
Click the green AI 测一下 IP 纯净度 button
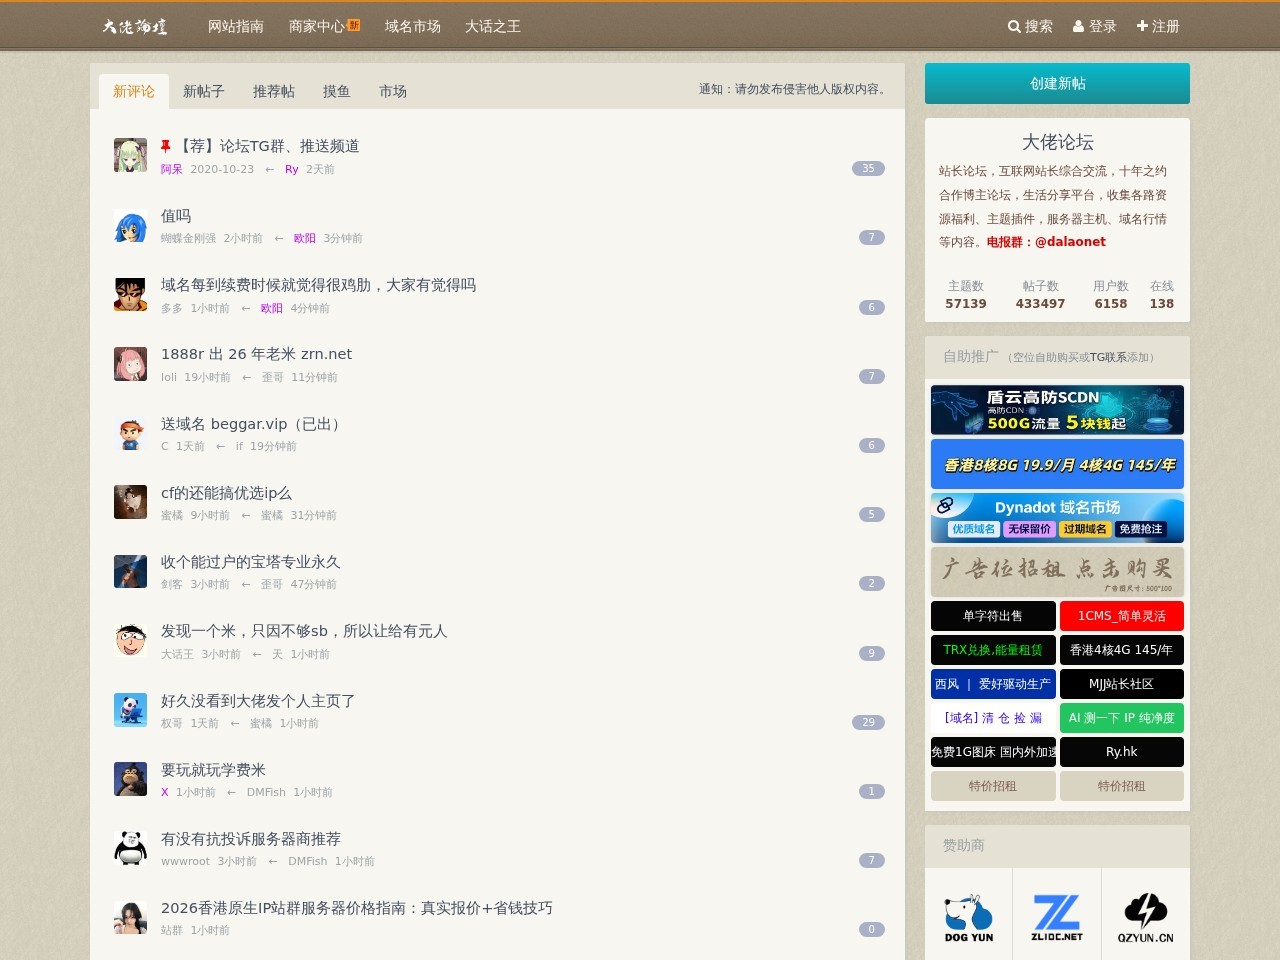(x=1121, y=718)
